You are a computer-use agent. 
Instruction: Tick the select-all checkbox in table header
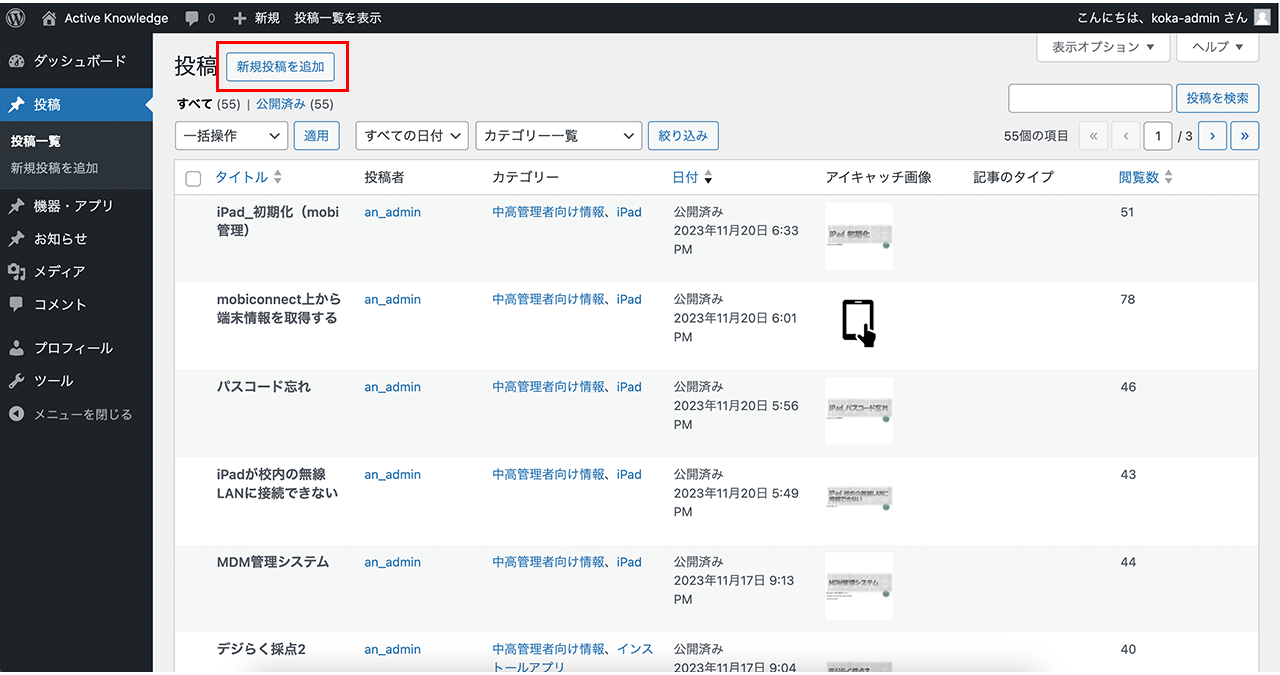click(x=194, y=178)
